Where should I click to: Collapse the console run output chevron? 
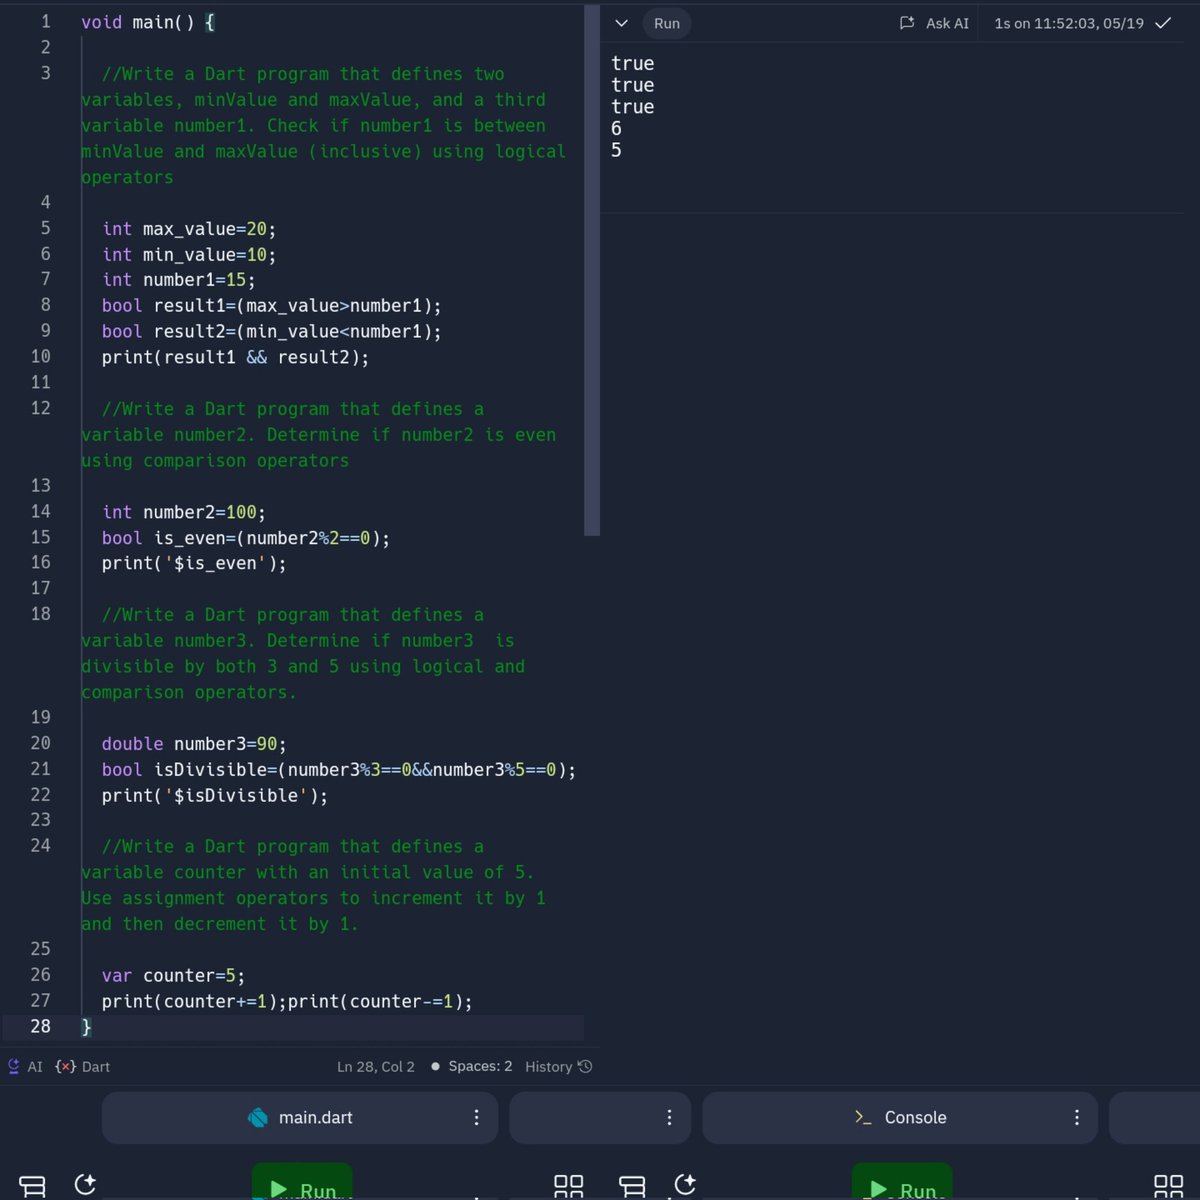click(621, 23)
